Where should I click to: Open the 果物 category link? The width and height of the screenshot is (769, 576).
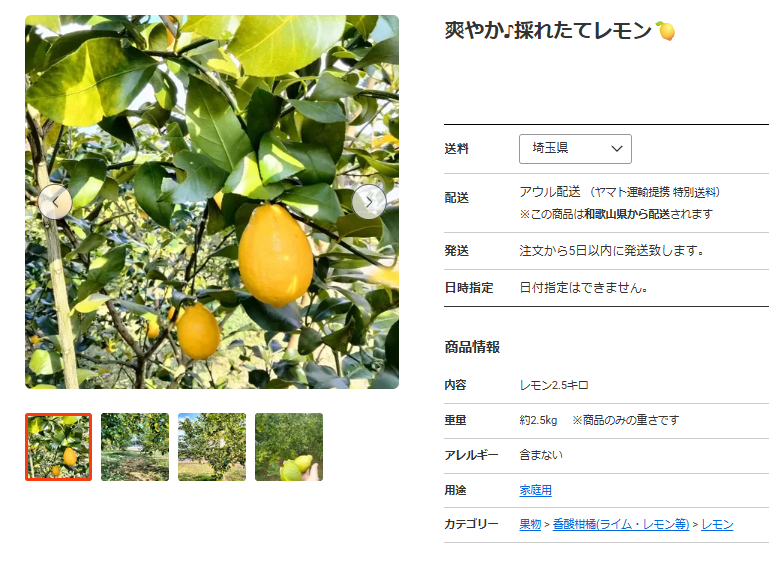click(530, 525)
